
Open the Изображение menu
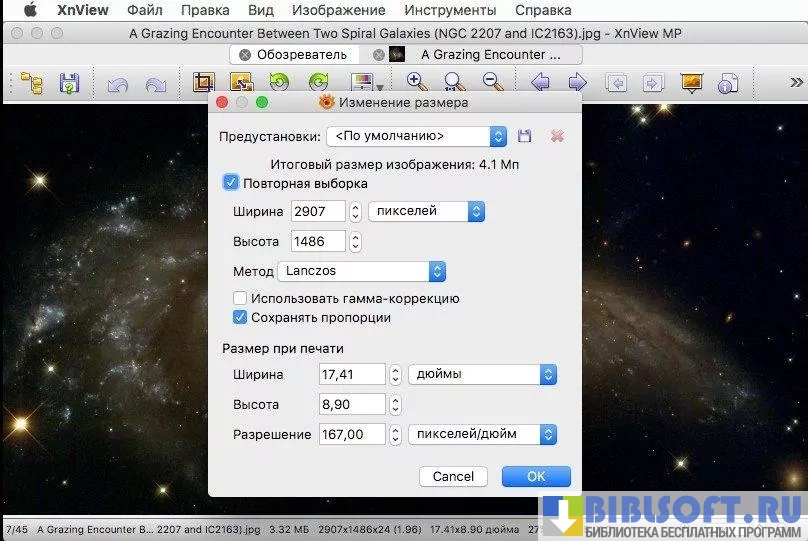click(x=338, y=10)
